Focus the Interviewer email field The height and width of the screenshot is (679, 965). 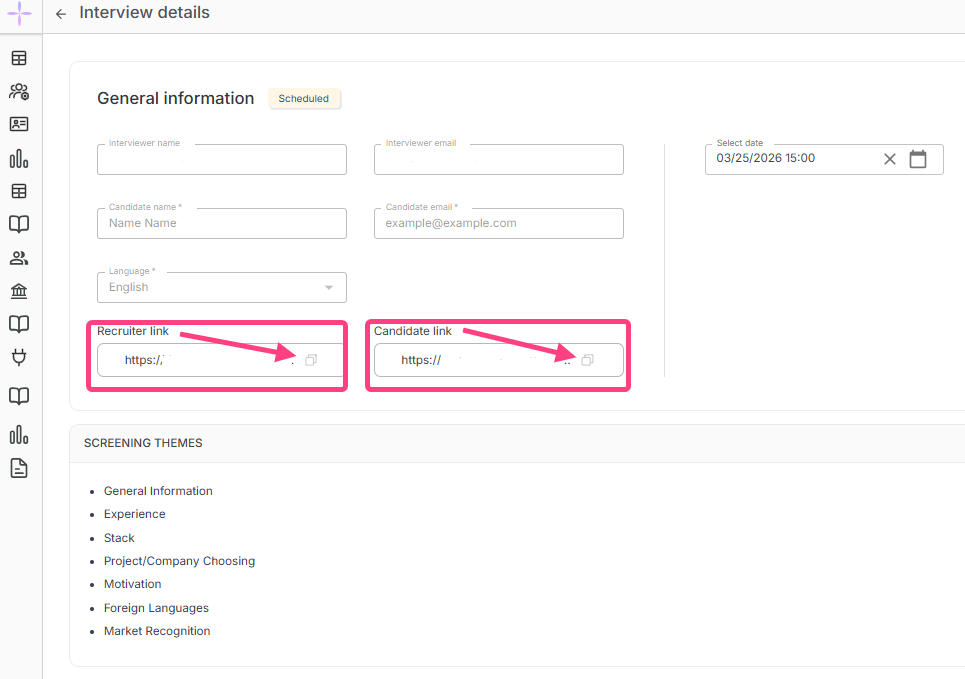tap(498, 160)
